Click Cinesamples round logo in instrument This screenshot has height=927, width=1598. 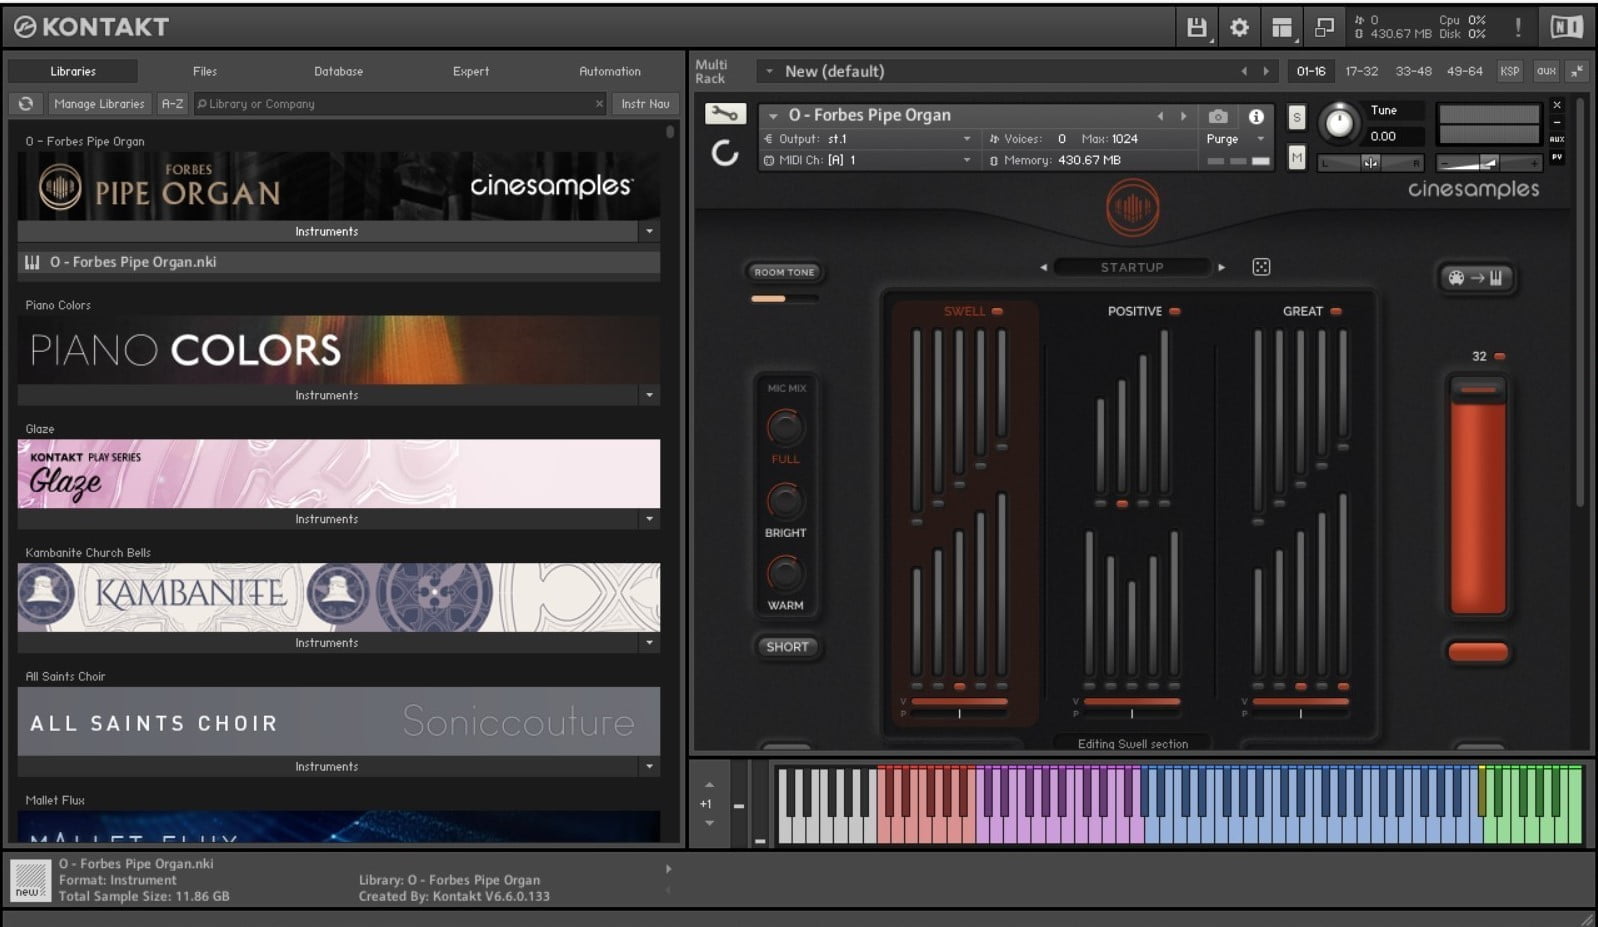(1132, 208)
